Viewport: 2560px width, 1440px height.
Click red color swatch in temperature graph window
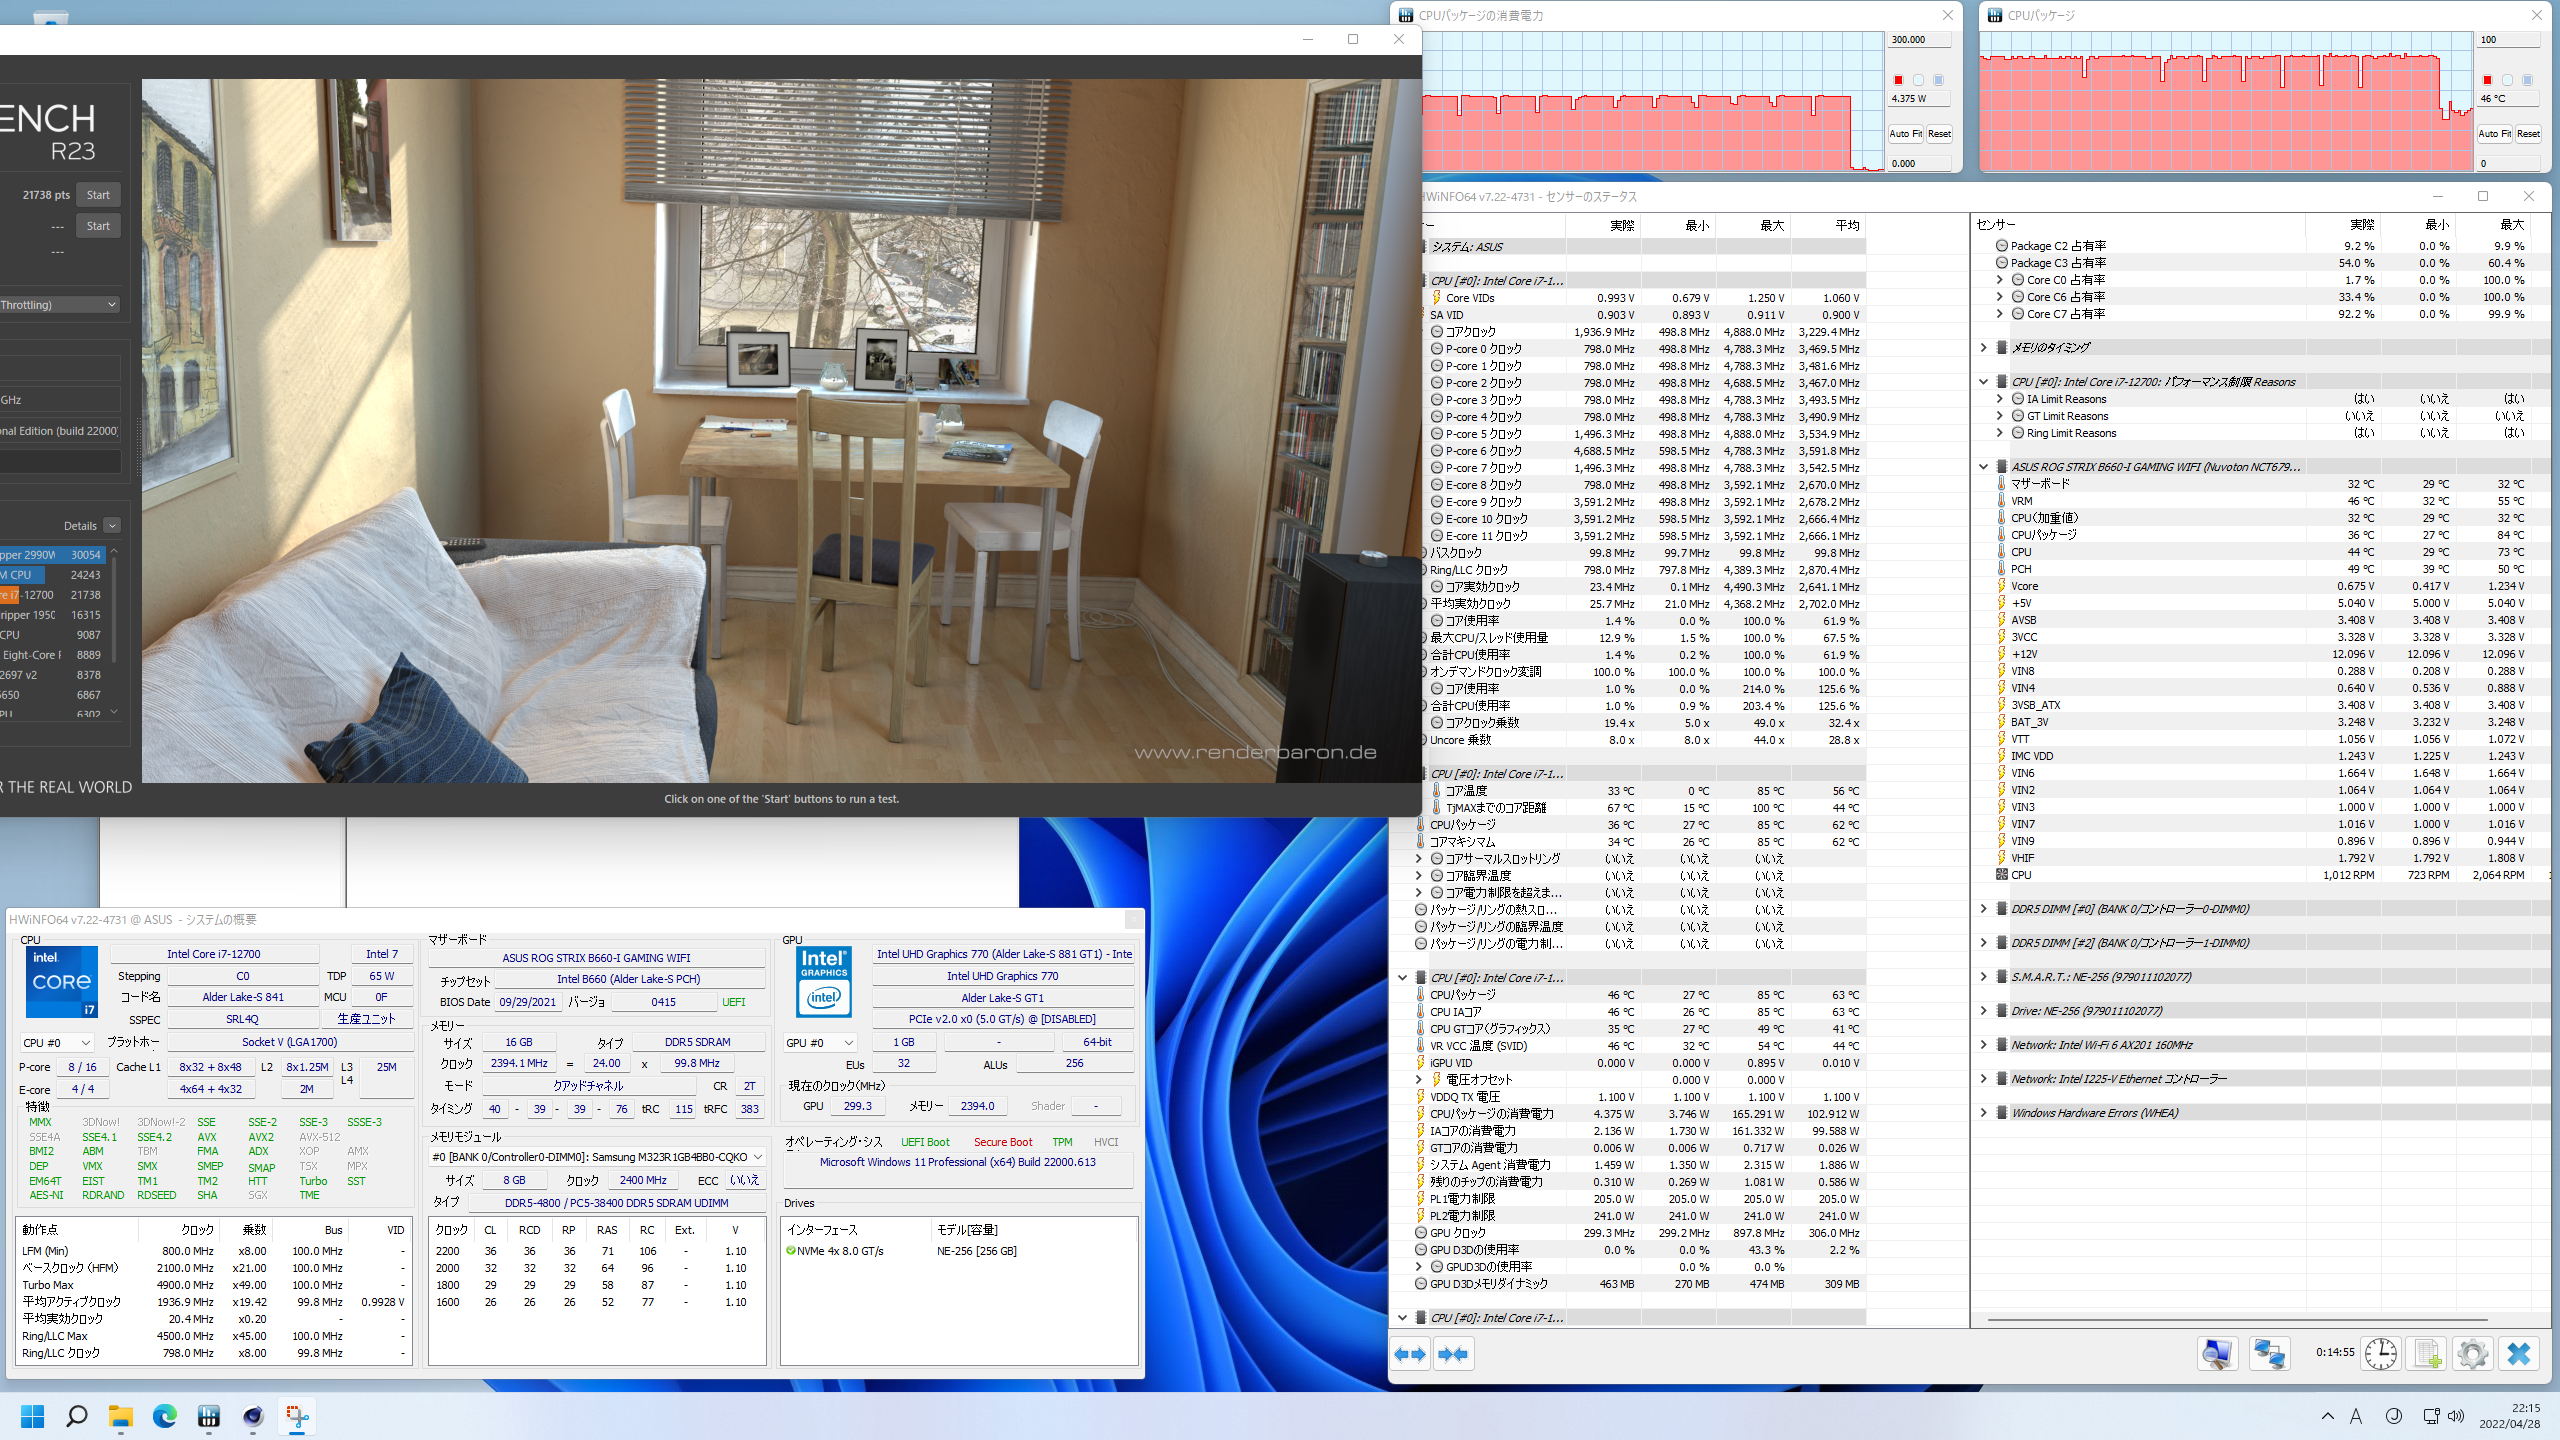tap(2487, 80)
